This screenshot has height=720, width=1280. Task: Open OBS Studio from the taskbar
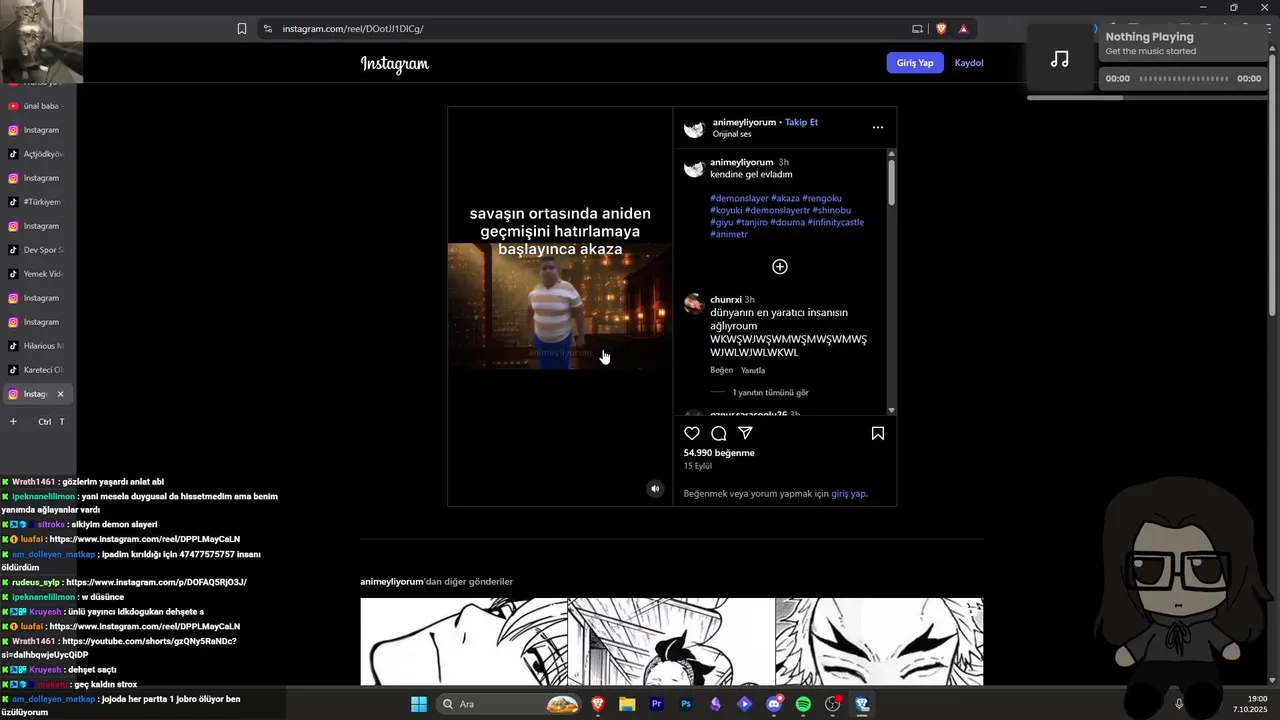point(832,704)
